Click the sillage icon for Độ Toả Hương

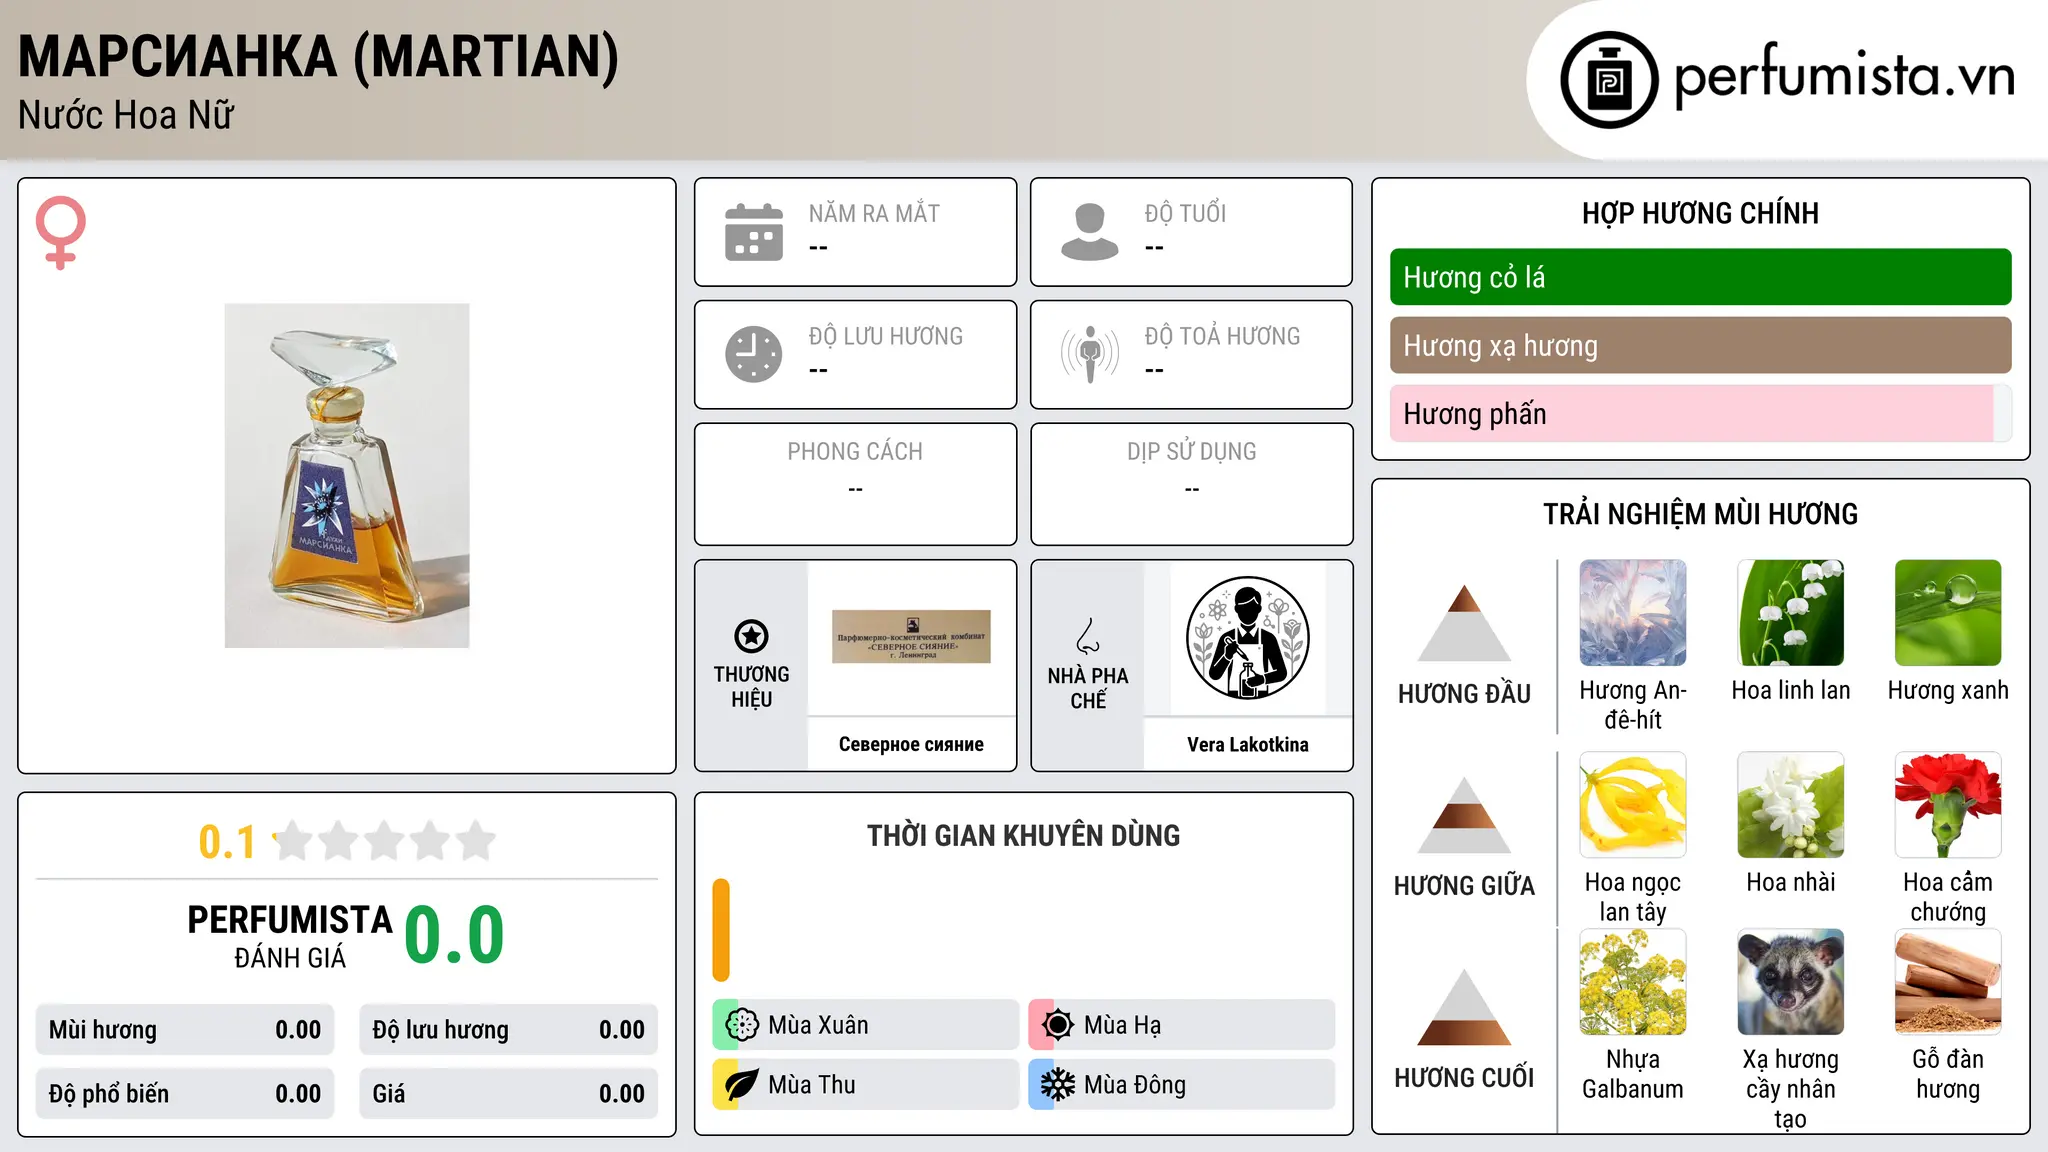coord(1090,354)
